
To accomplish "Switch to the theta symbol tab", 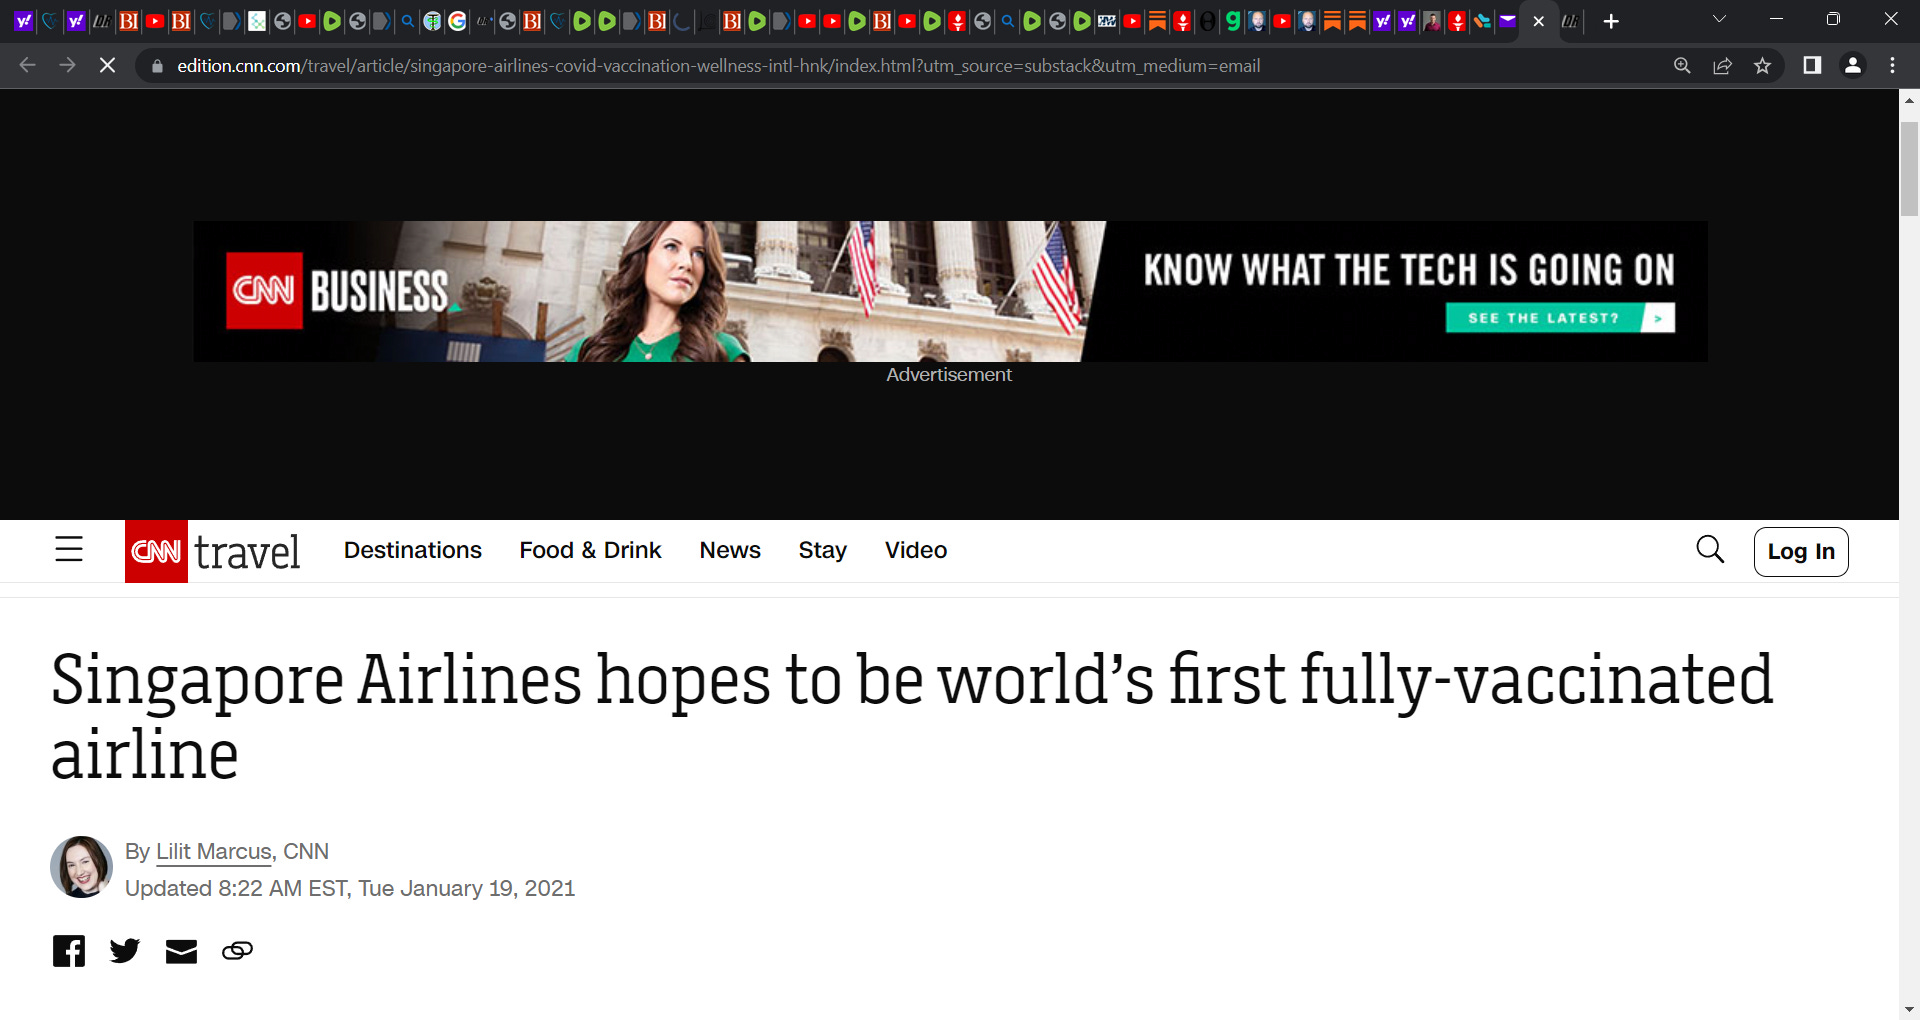I will coord(1207,21).
